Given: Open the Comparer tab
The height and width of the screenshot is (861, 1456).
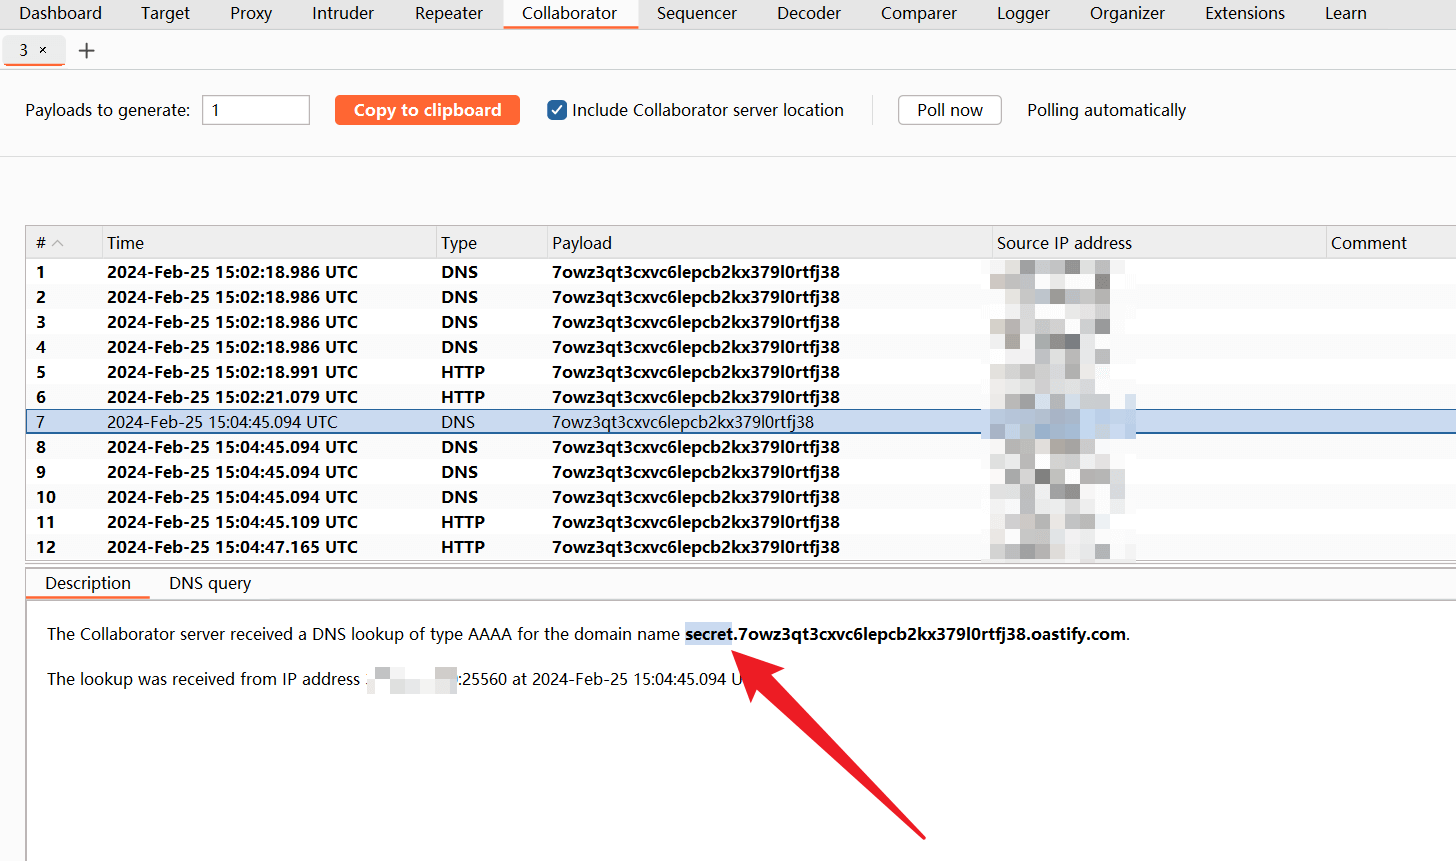Looking at the screenshot, I should click(x=919, y=13).
